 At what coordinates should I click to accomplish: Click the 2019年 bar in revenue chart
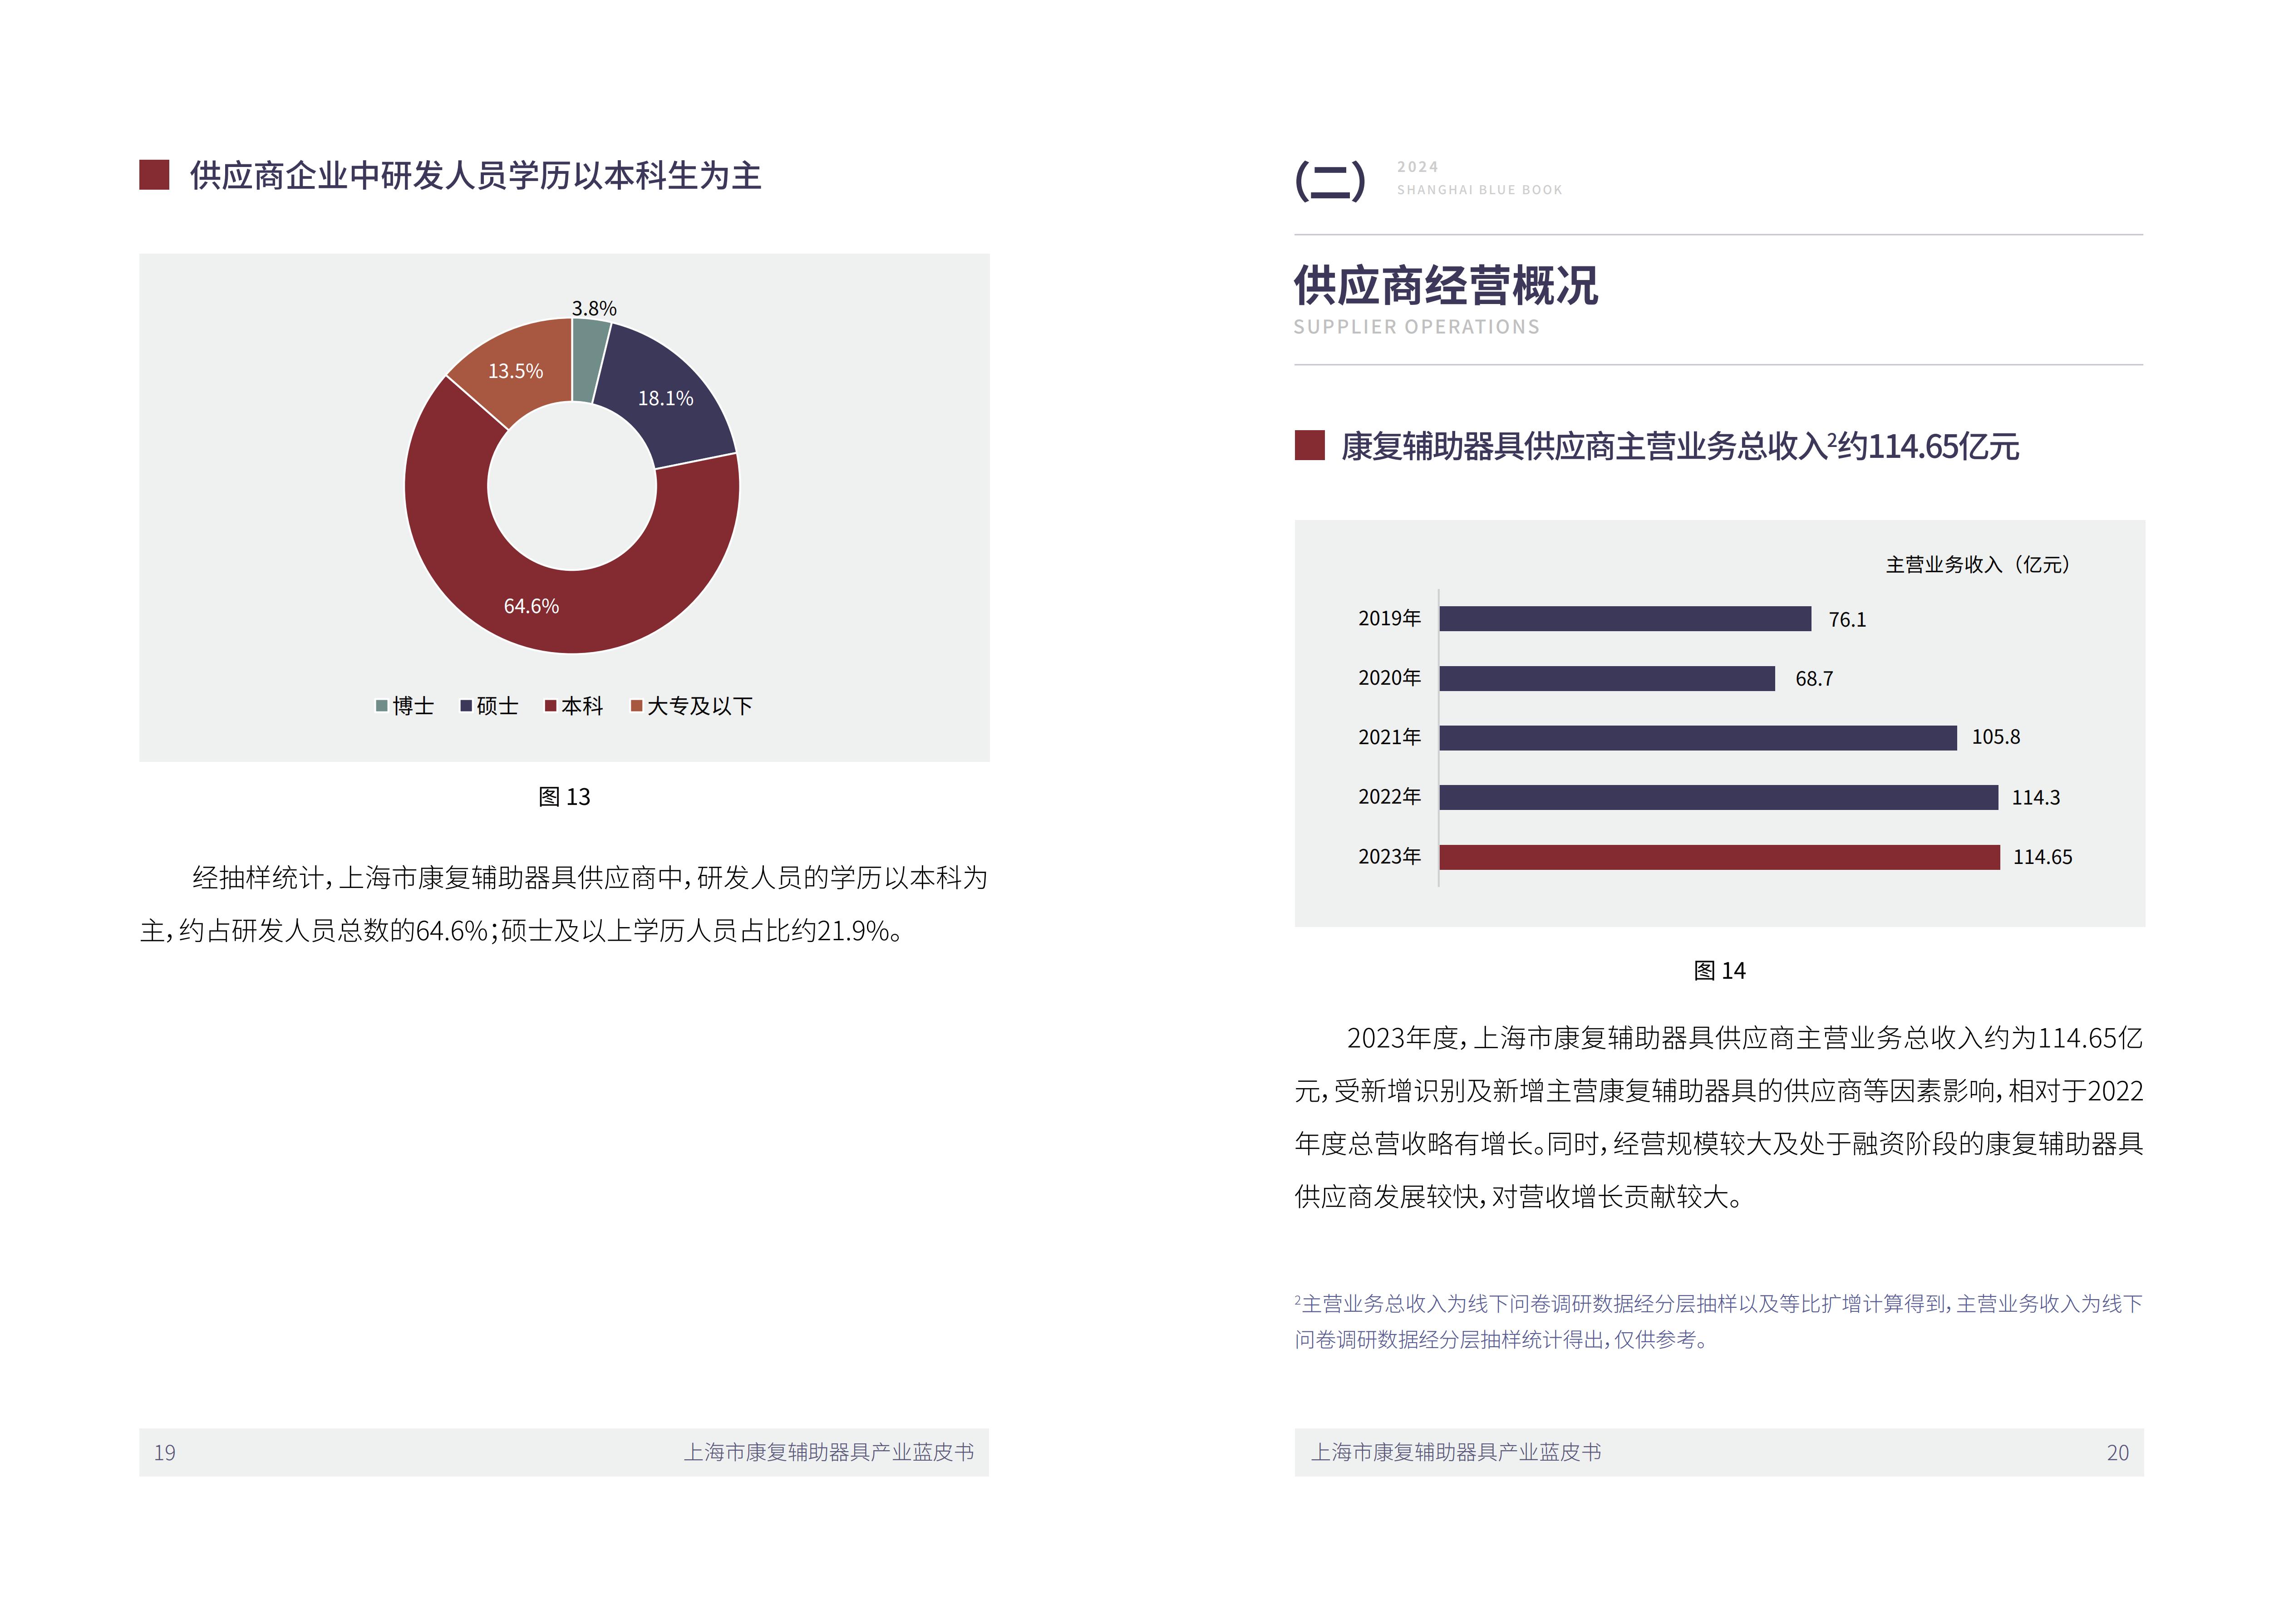[x=1625, y=619]
